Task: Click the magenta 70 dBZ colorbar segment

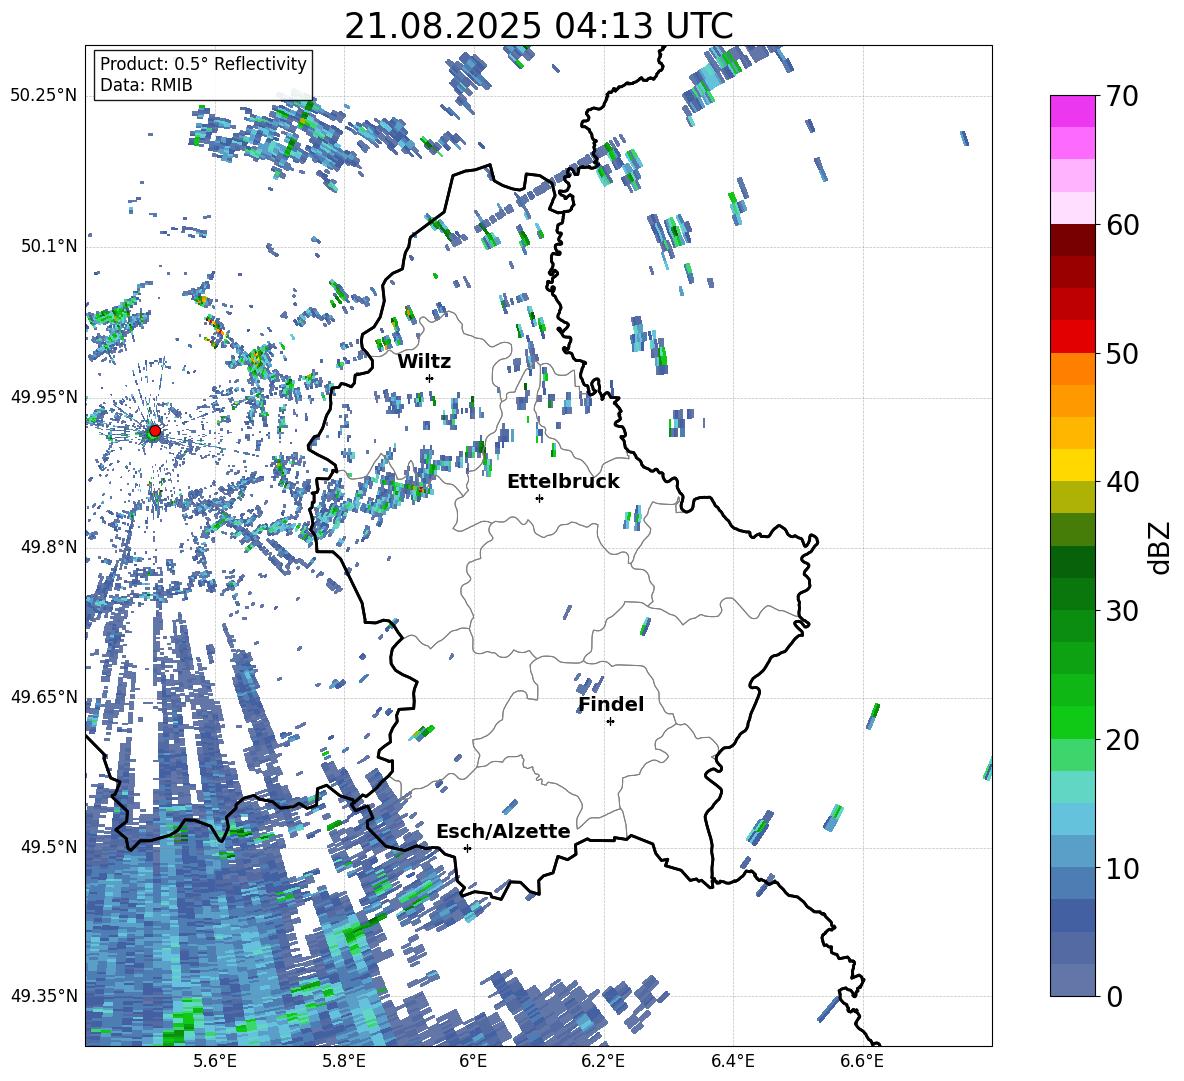Action: pos(1072,111)
